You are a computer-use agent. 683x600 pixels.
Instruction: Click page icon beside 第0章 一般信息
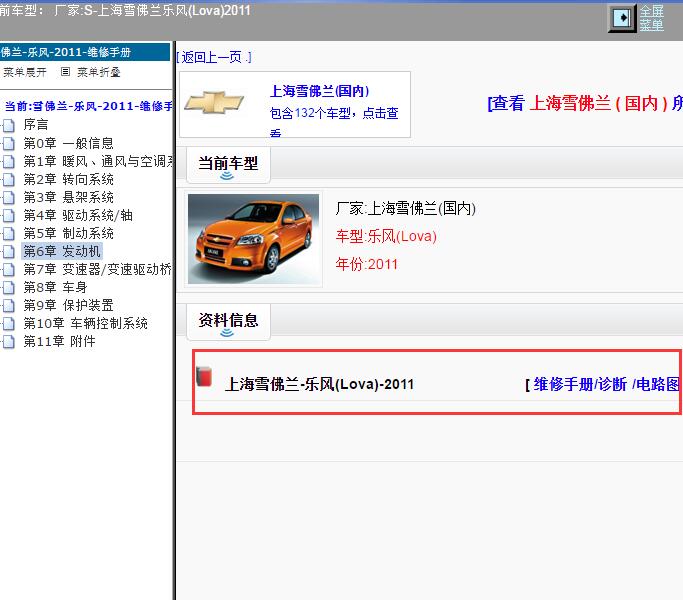point(8,144)
